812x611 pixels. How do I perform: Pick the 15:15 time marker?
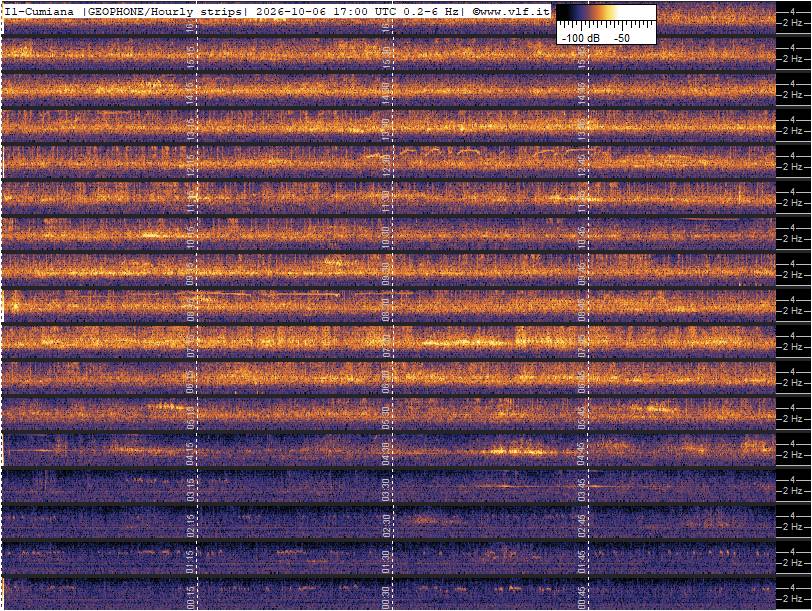pos(191,58)
